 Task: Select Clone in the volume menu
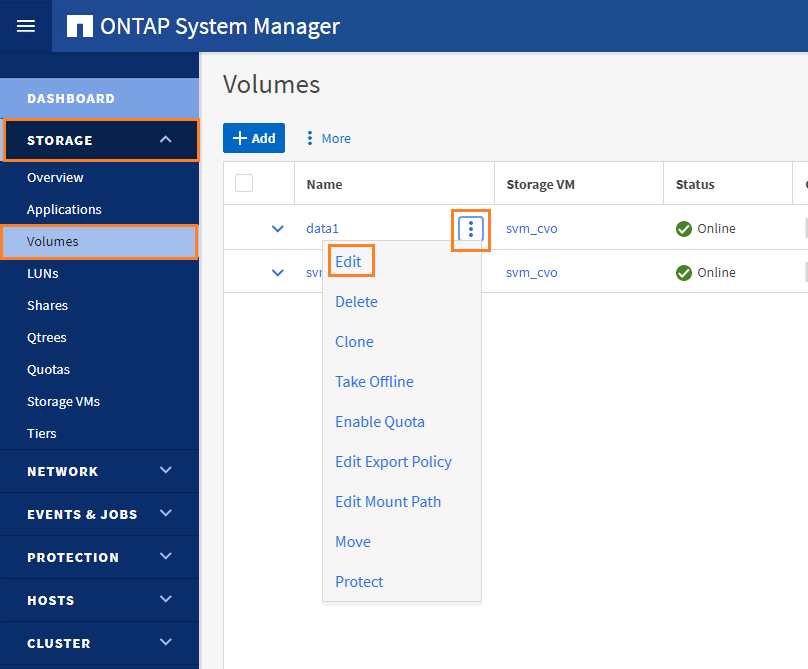point(354,342)
